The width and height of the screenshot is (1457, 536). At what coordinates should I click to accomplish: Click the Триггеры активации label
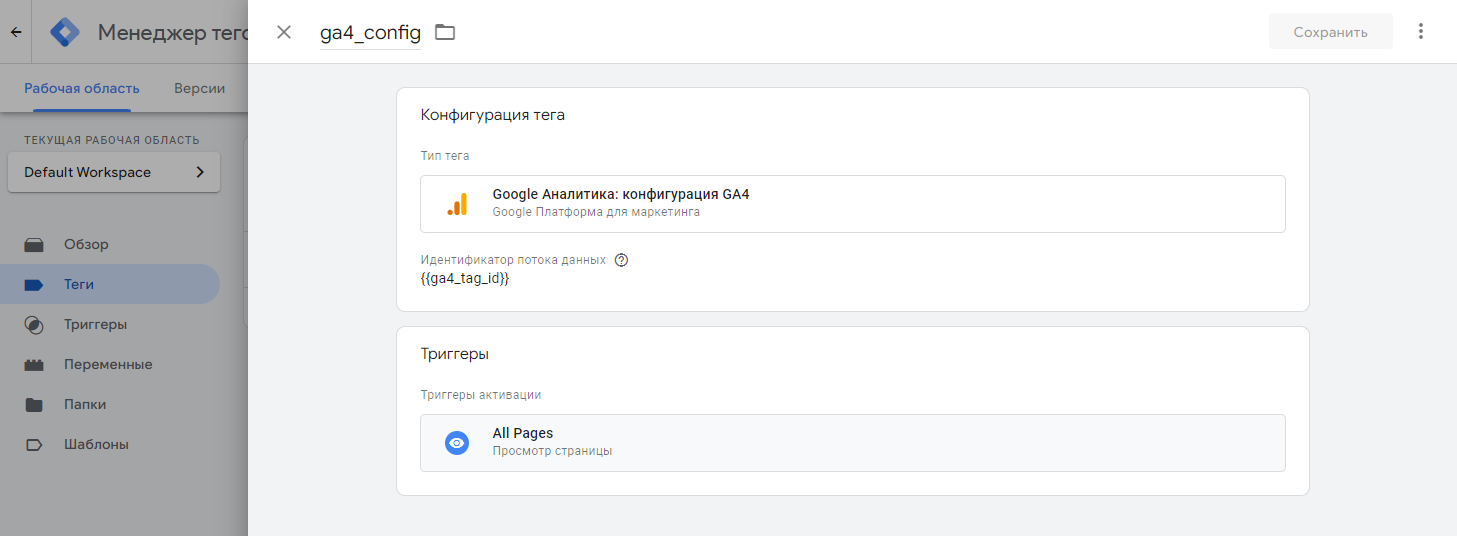[481, 395]
